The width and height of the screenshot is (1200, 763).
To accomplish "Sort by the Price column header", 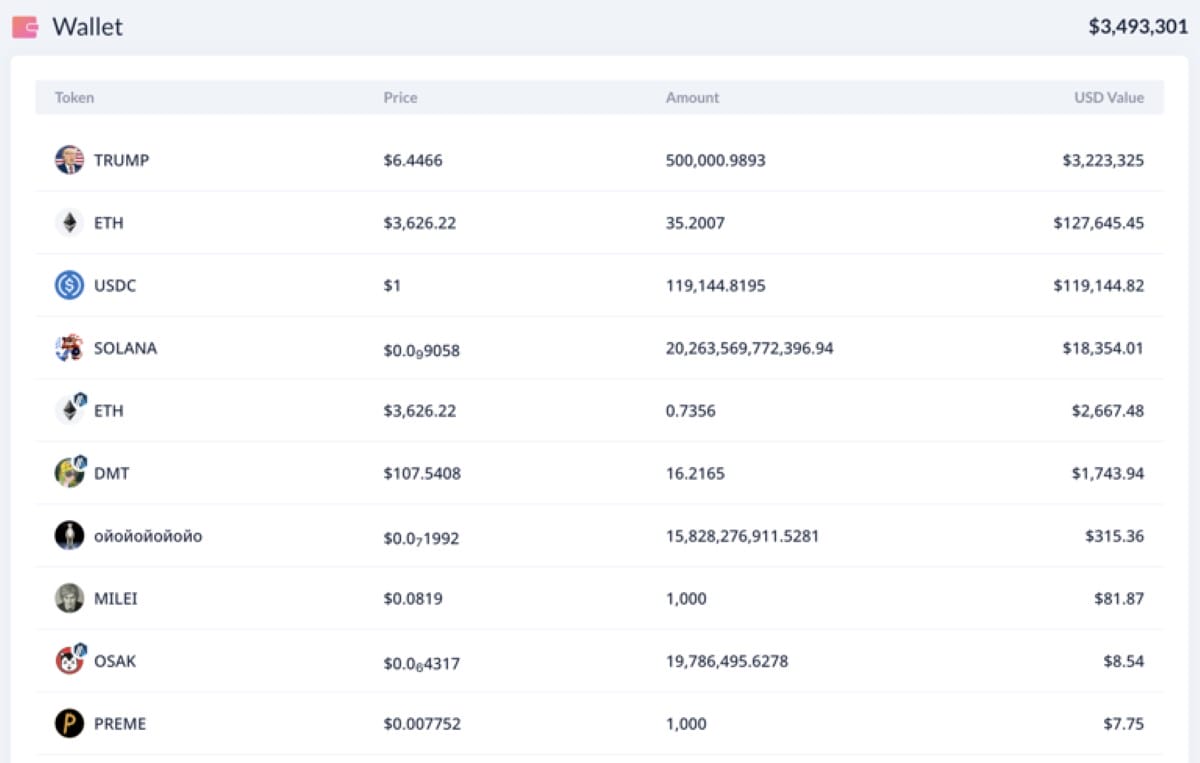I will [x=400, y=98].
